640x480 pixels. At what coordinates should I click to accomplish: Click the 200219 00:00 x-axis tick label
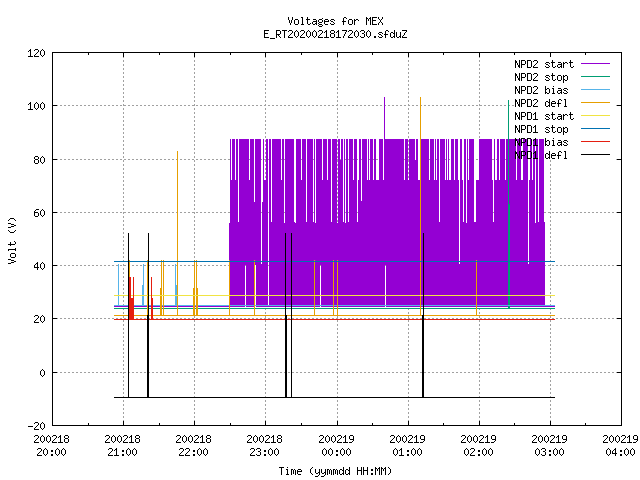click(336, 446)
